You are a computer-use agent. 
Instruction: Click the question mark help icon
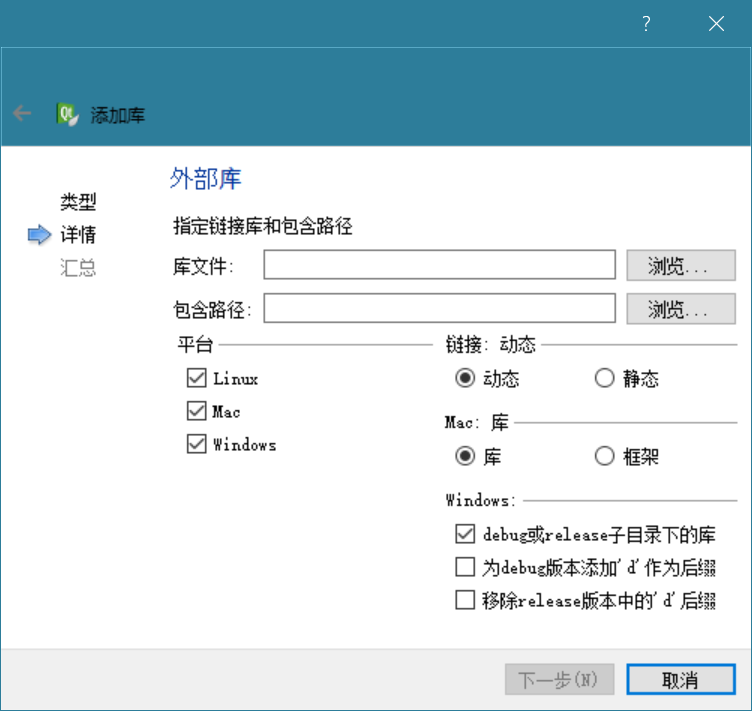pyautogui.click(x=646, y=24)
